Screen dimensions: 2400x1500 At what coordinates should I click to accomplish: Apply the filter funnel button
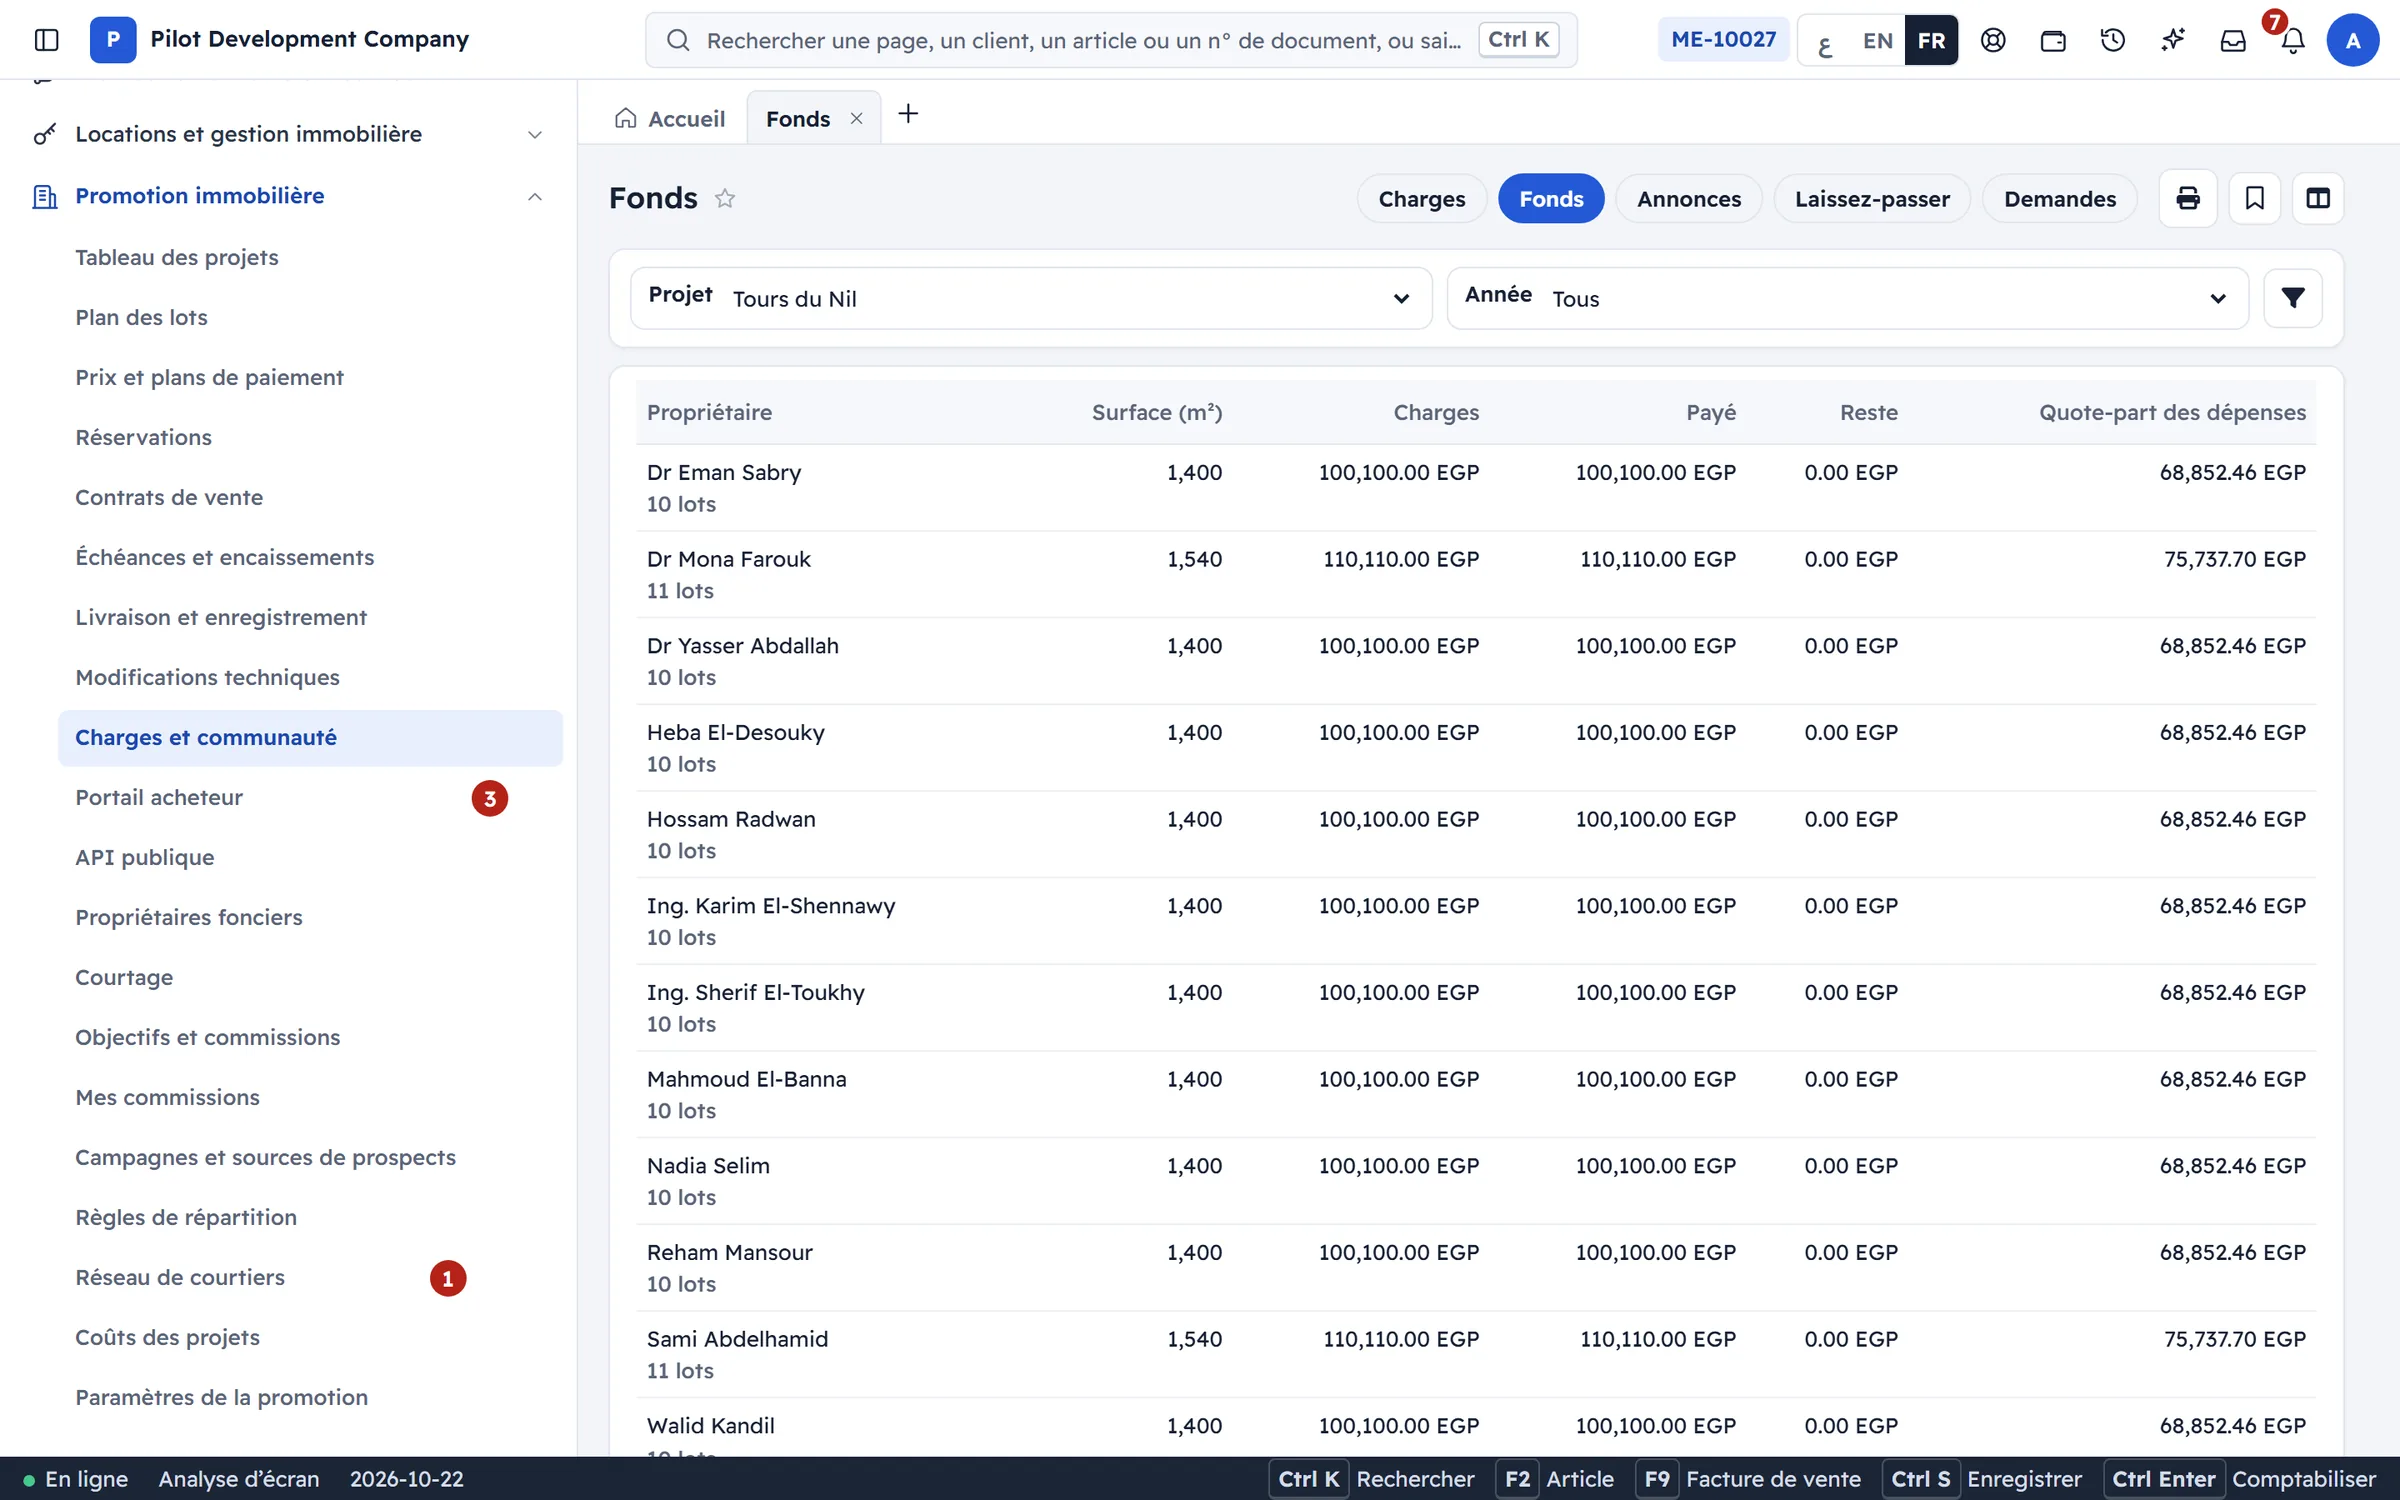[x=2293, y=298]
